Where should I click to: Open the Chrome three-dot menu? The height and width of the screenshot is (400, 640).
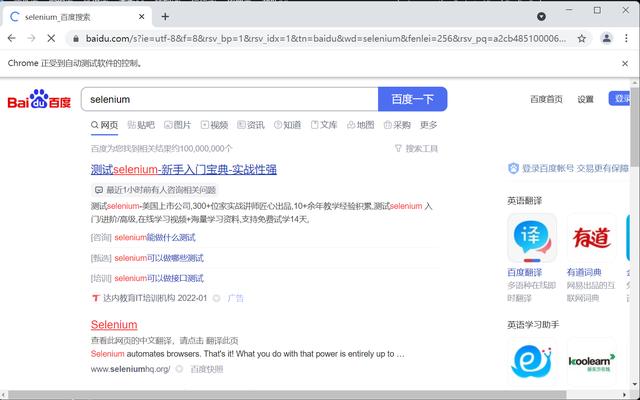(626, 38)
